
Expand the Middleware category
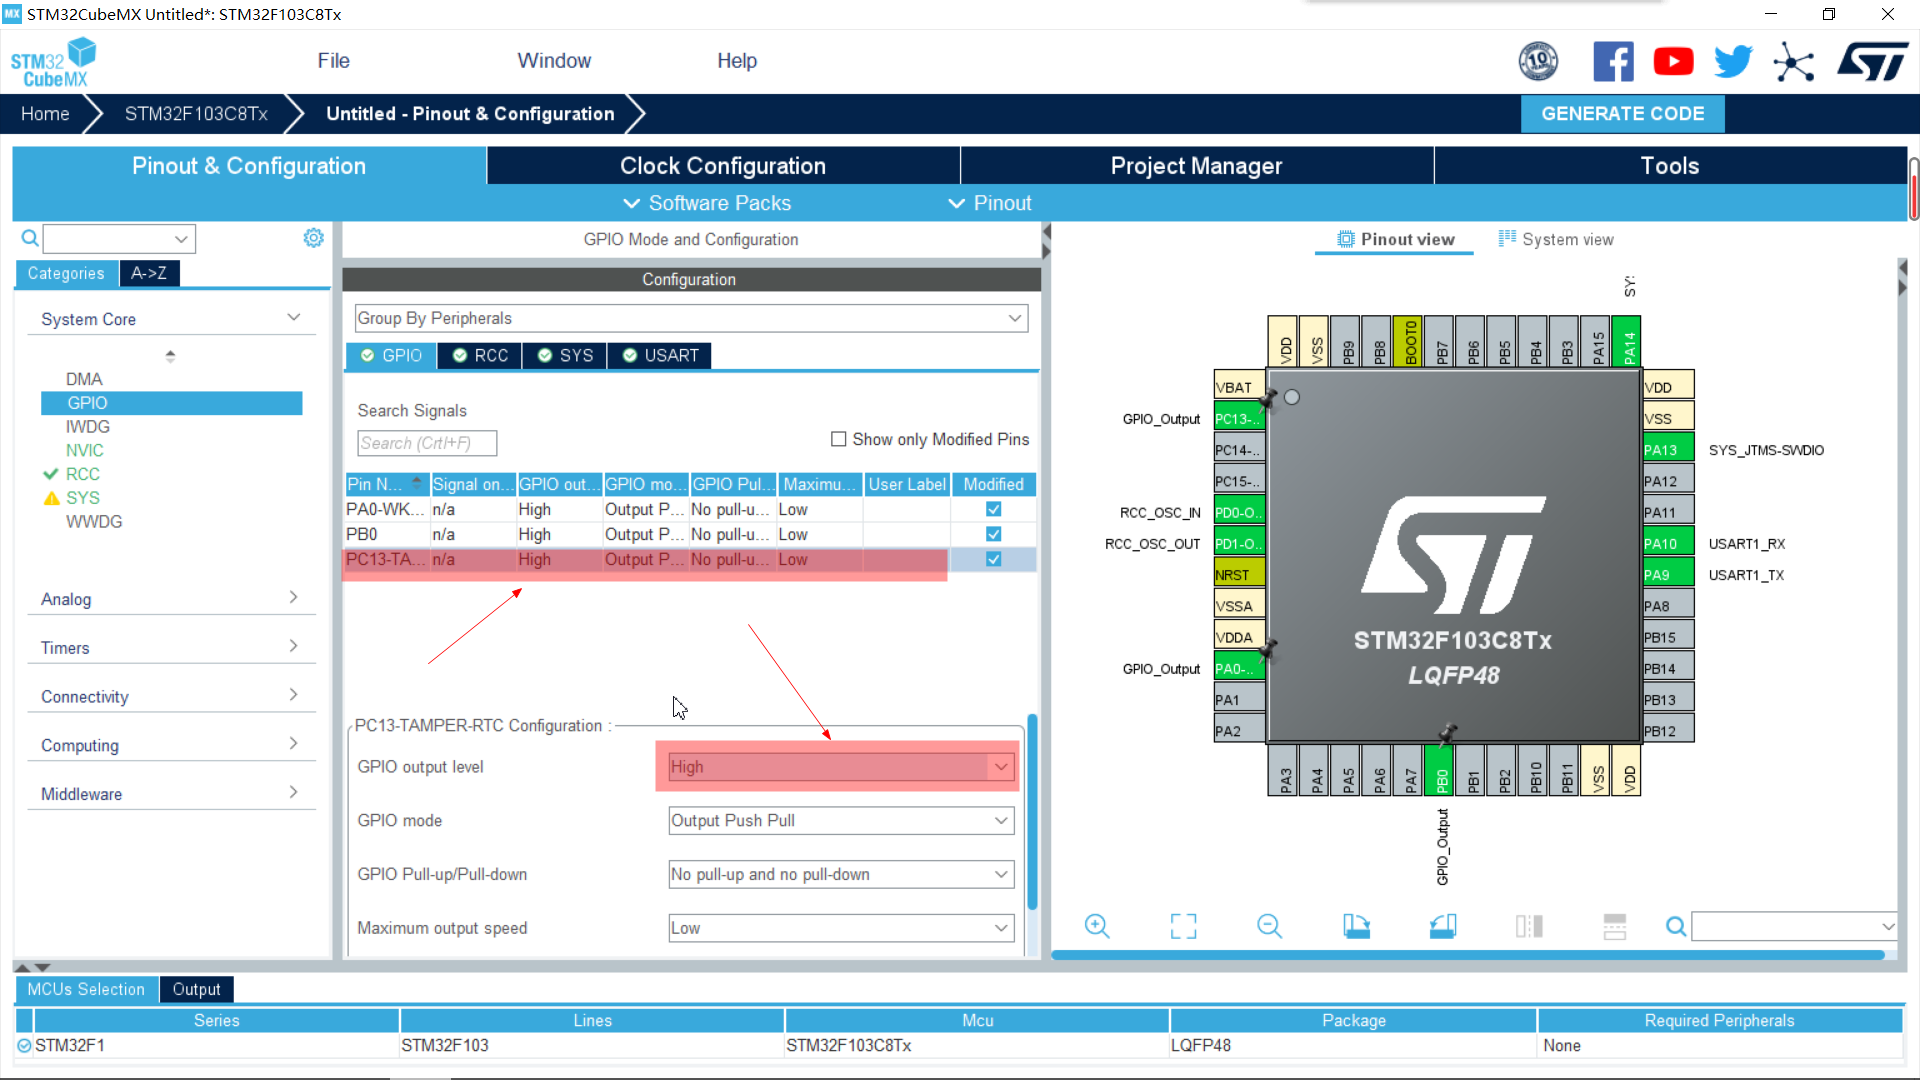[171, 794]
